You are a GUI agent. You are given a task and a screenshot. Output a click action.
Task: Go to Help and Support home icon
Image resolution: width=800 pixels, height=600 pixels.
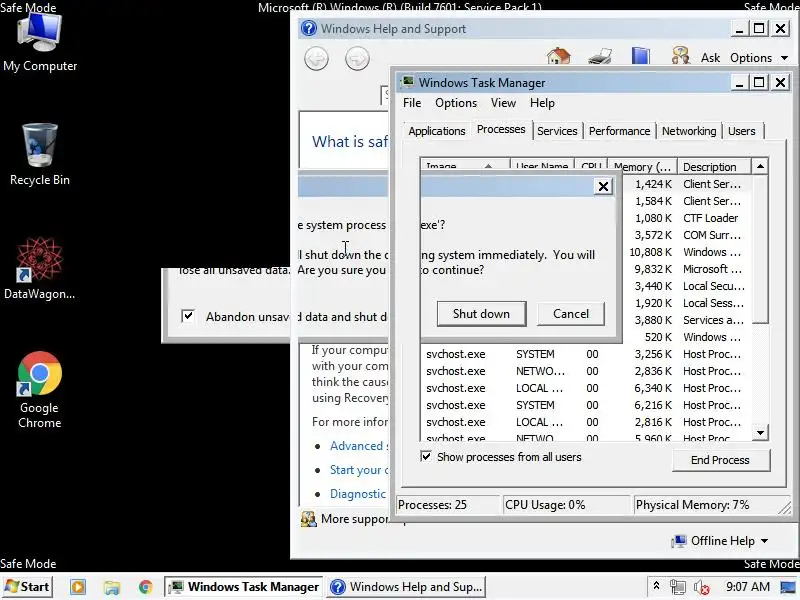(x=559, y=56)
